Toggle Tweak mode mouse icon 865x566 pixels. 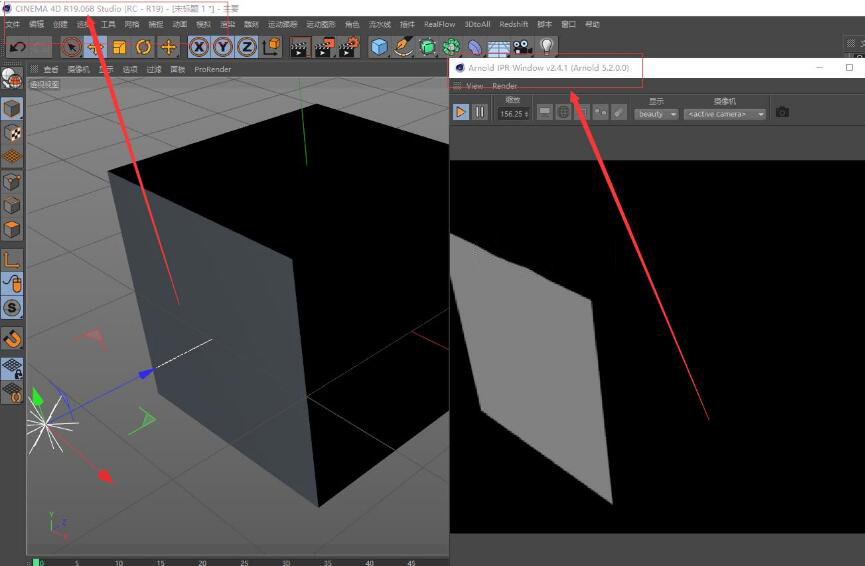tap(12, 284)
